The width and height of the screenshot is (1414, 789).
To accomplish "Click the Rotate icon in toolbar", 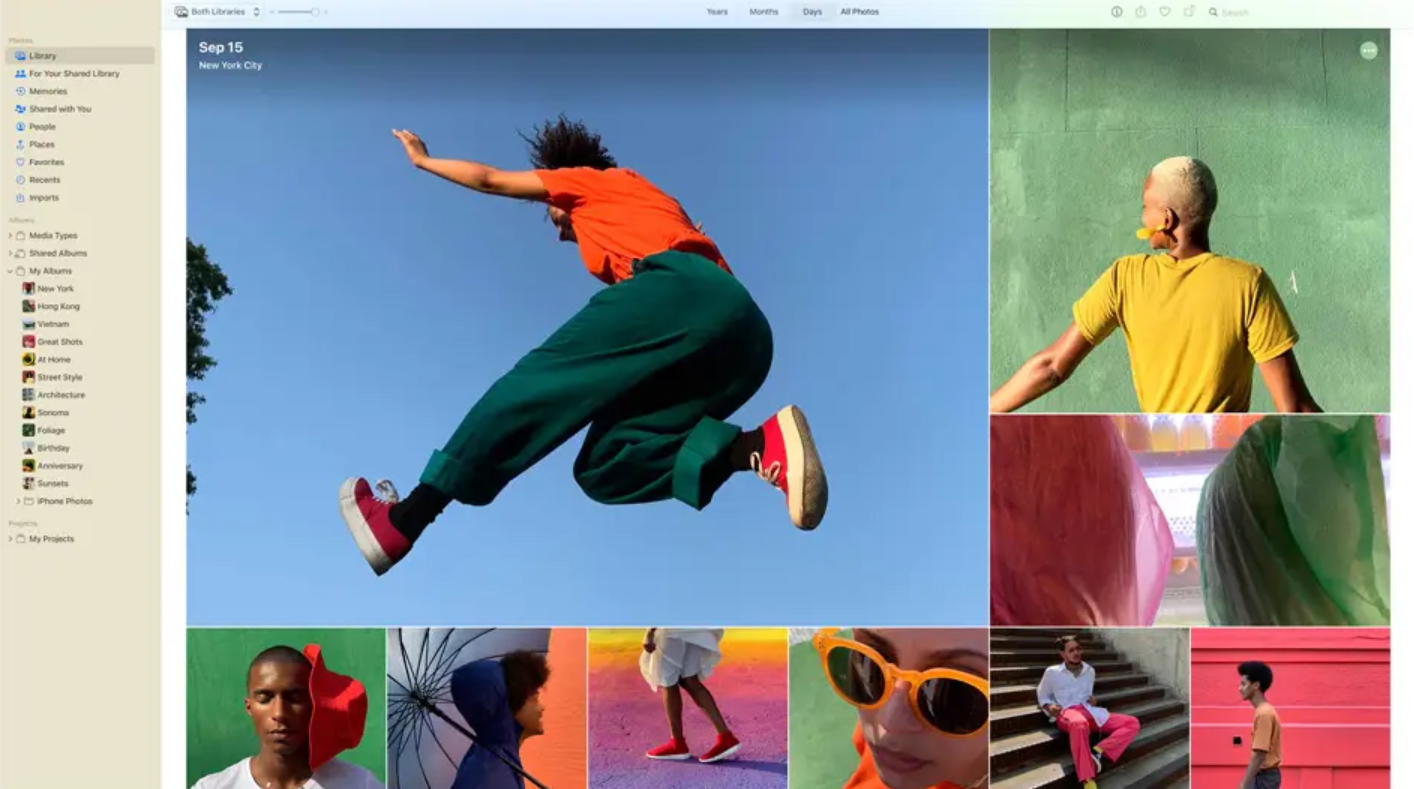I will point(1189,12).
